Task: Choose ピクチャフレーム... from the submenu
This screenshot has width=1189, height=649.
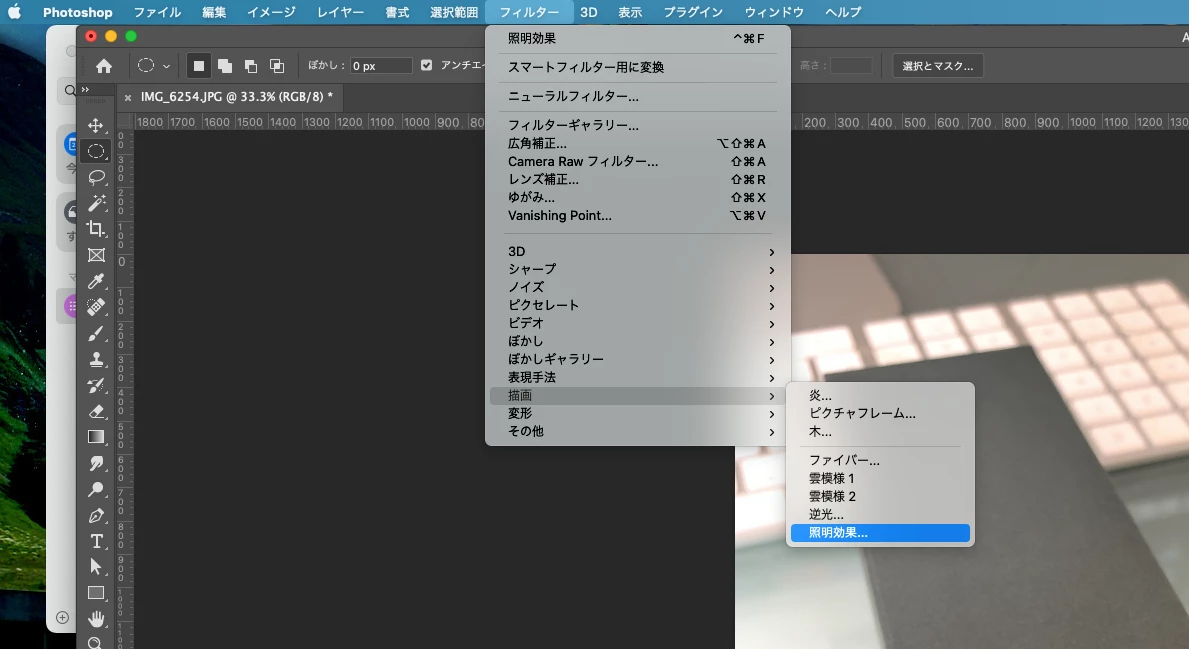Action: pos(880,414)
